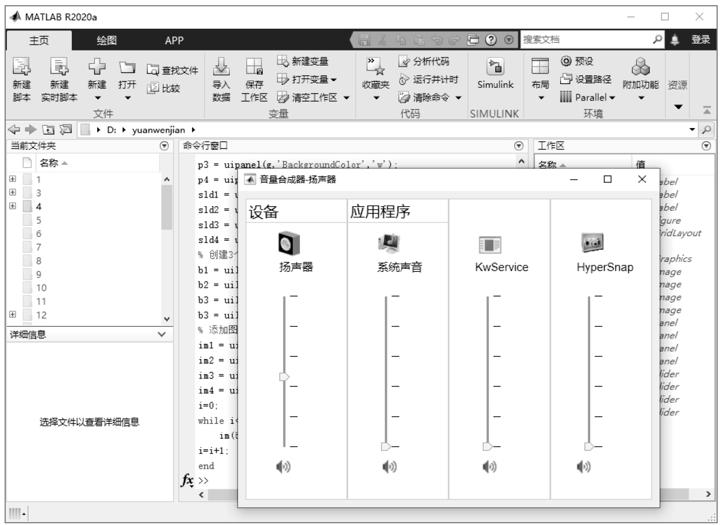Click the speaker device icon 扬声器
Screen dimensions: 720x525
[289, 243]
